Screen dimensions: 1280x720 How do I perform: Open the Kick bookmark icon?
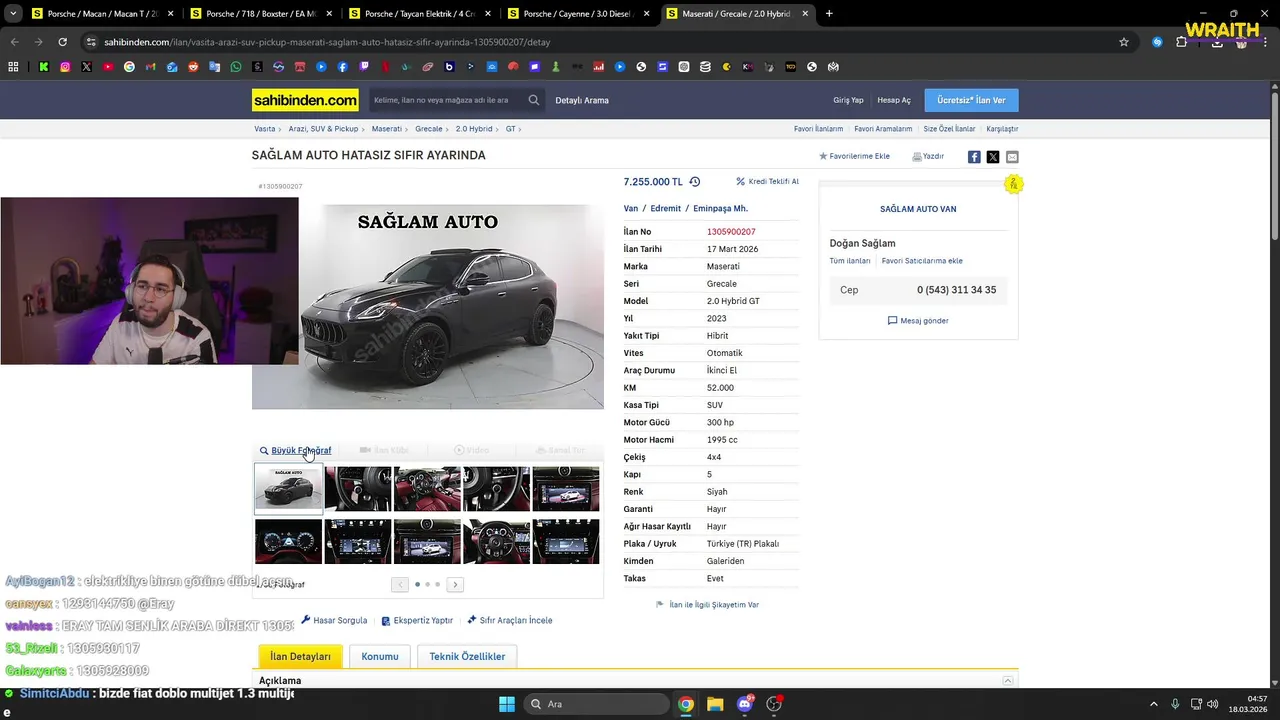[x=44, y=67]
